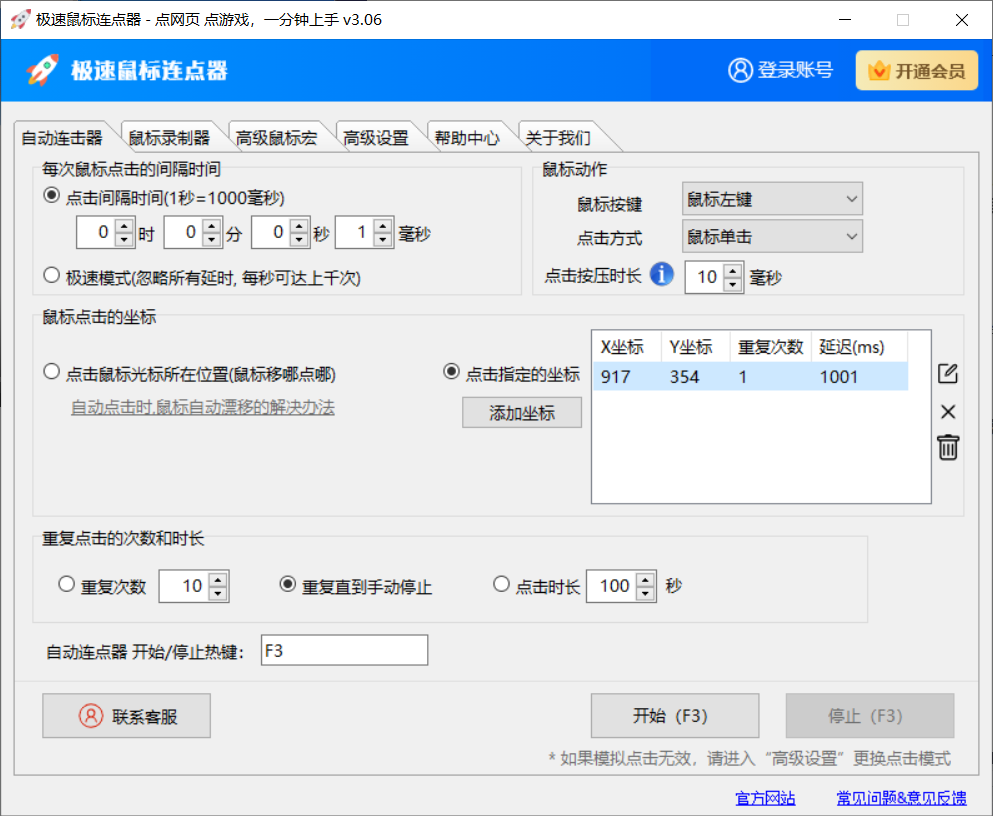Open the 官方网站 link
The image size is (993, 816).
[x=764, y=798]
